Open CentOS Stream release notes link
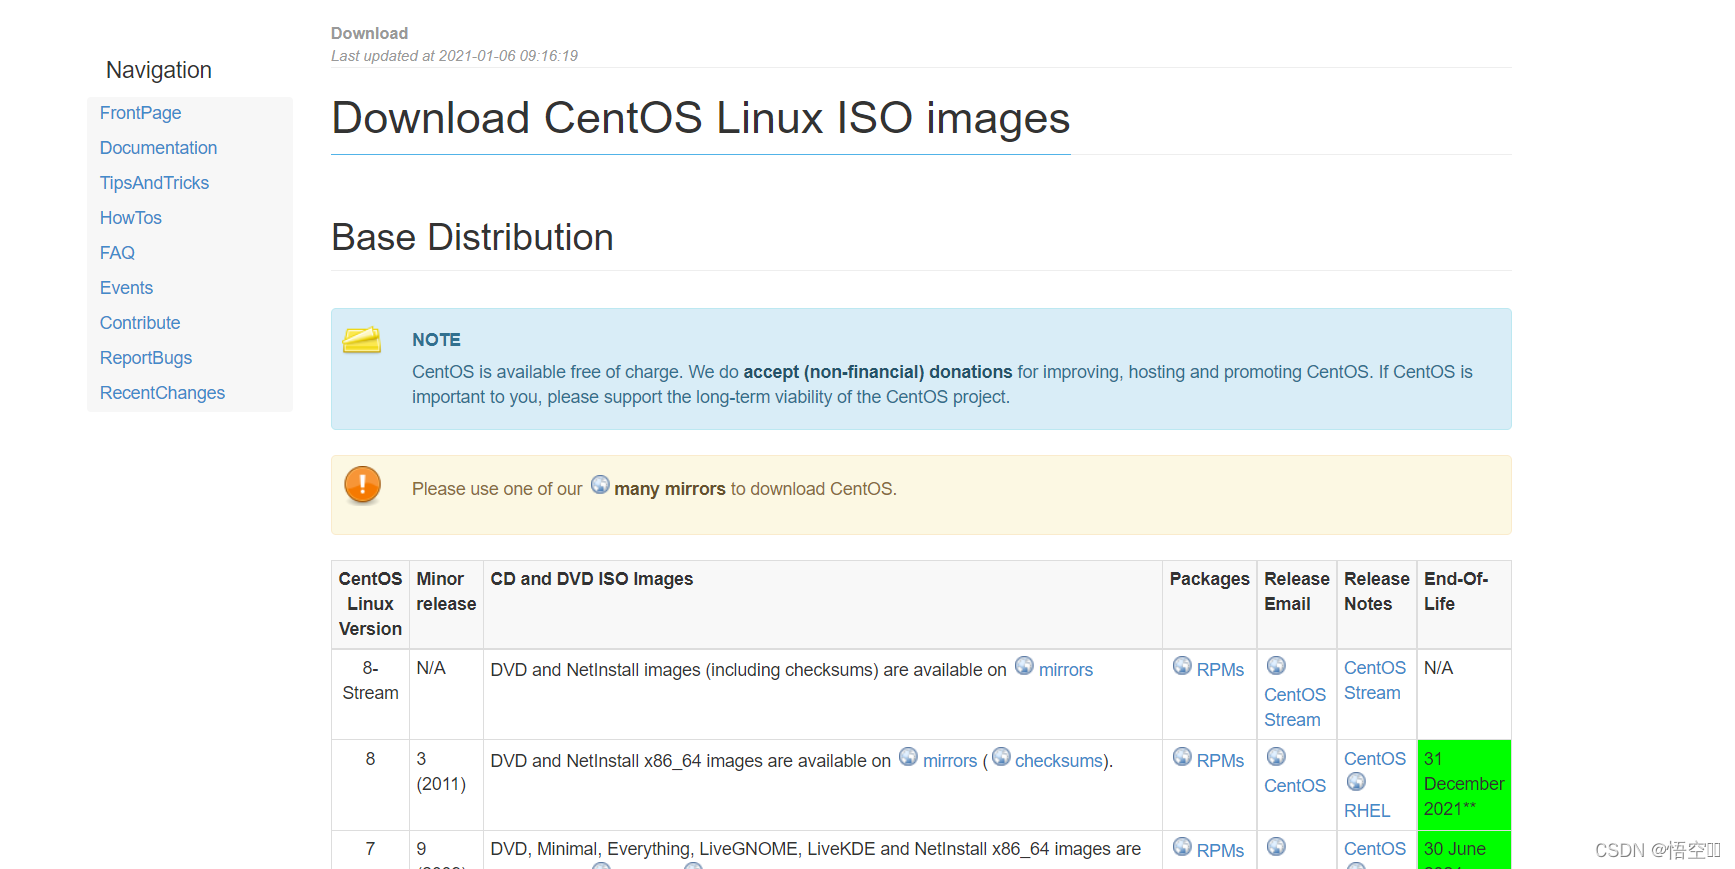The height and width of the screenshot is (869, 1735). (1375, 680)
